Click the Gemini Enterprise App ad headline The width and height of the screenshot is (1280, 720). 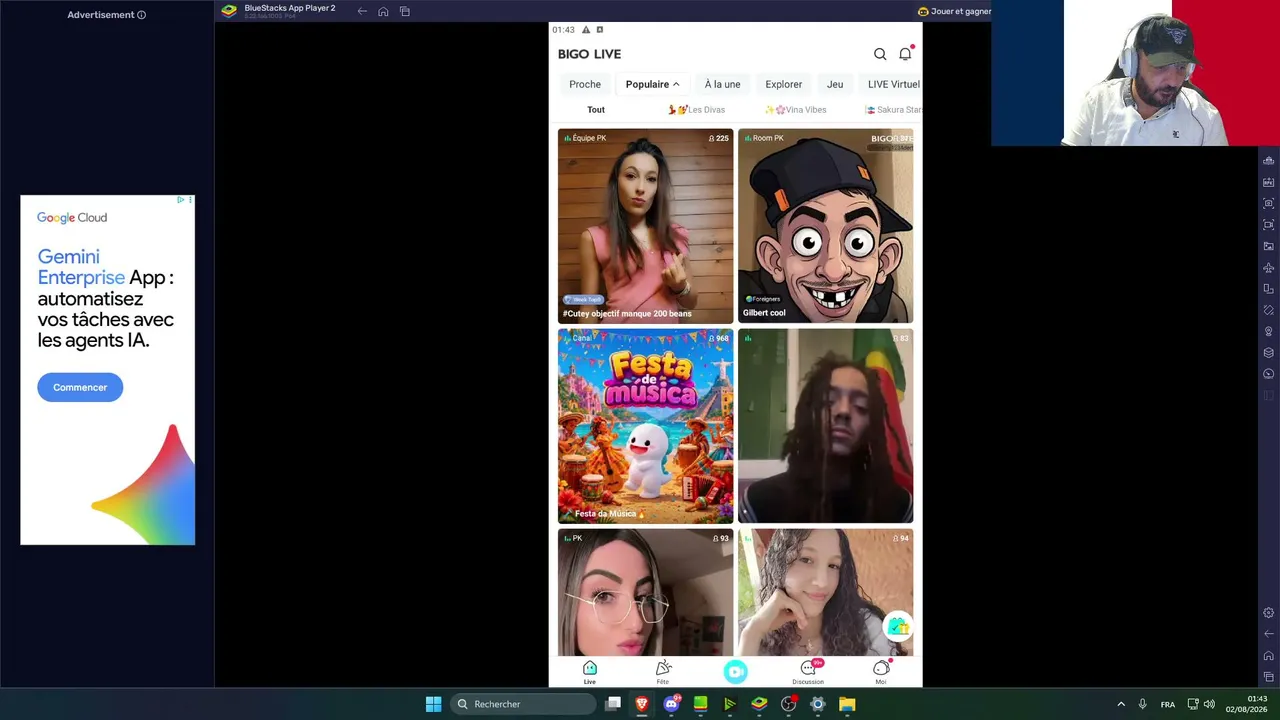click(106, 298)
